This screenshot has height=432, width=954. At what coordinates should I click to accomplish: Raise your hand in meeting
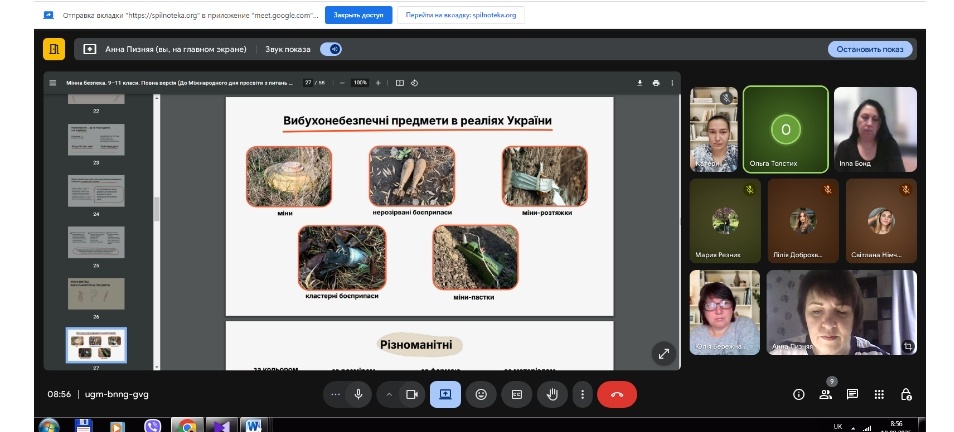pos(550,394)
